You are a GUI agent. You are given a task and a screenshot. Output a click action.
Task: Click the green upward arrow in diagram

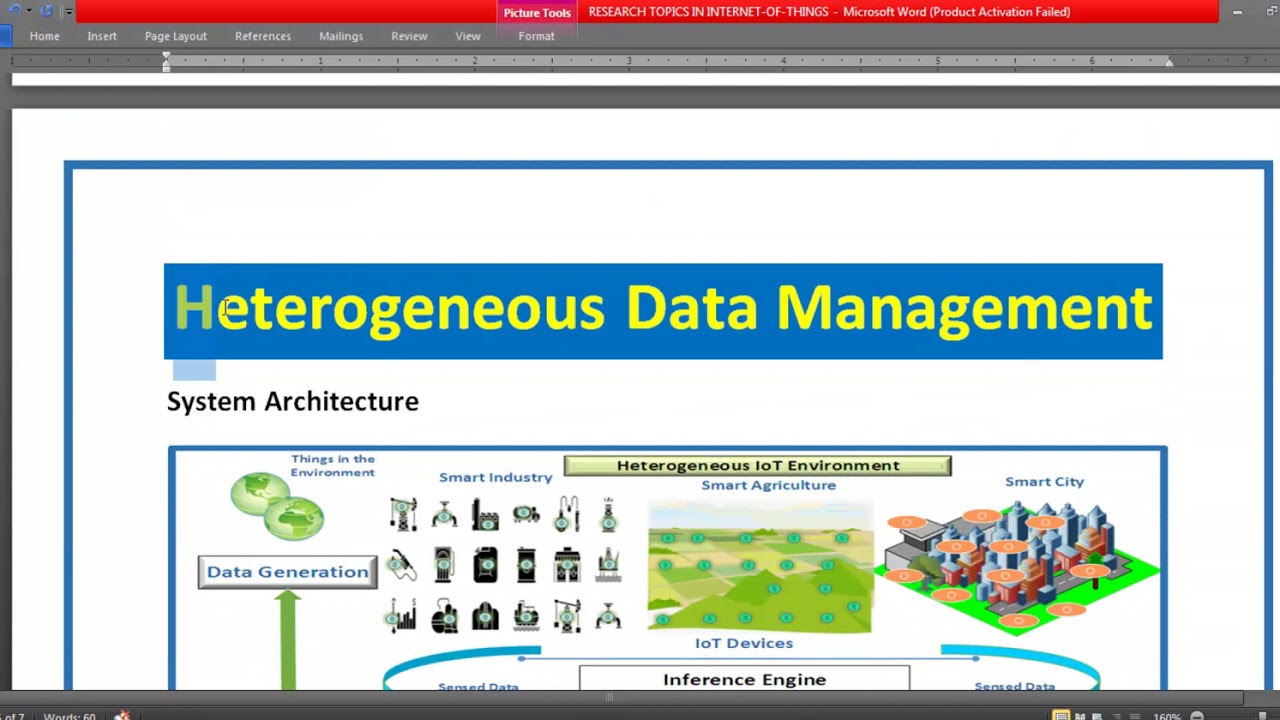tap(288, 640)
